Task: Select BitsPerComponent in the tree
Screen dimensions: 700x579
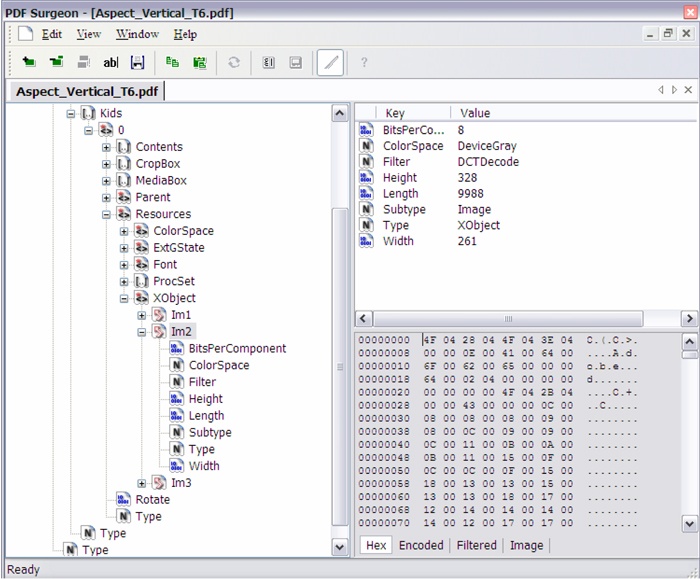Action: (236, 348)
